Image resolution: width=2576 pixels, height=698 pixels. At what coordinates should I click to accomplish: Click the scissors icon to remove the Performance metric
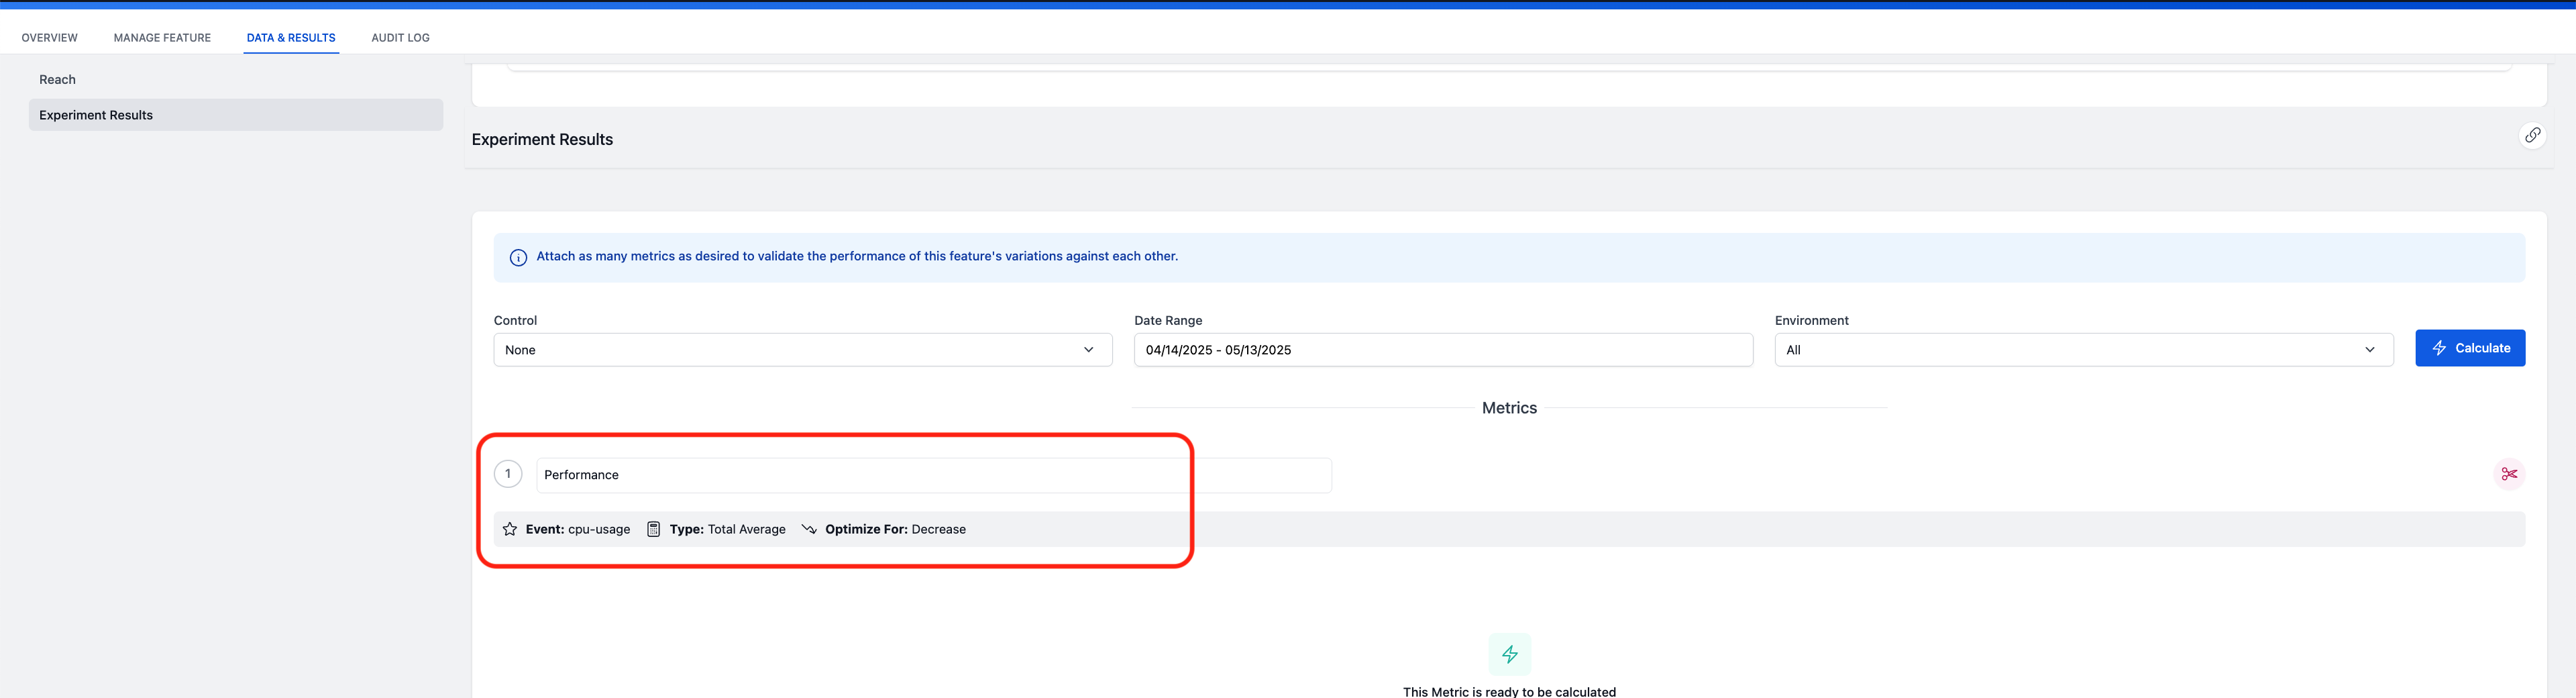point(2510,474)
